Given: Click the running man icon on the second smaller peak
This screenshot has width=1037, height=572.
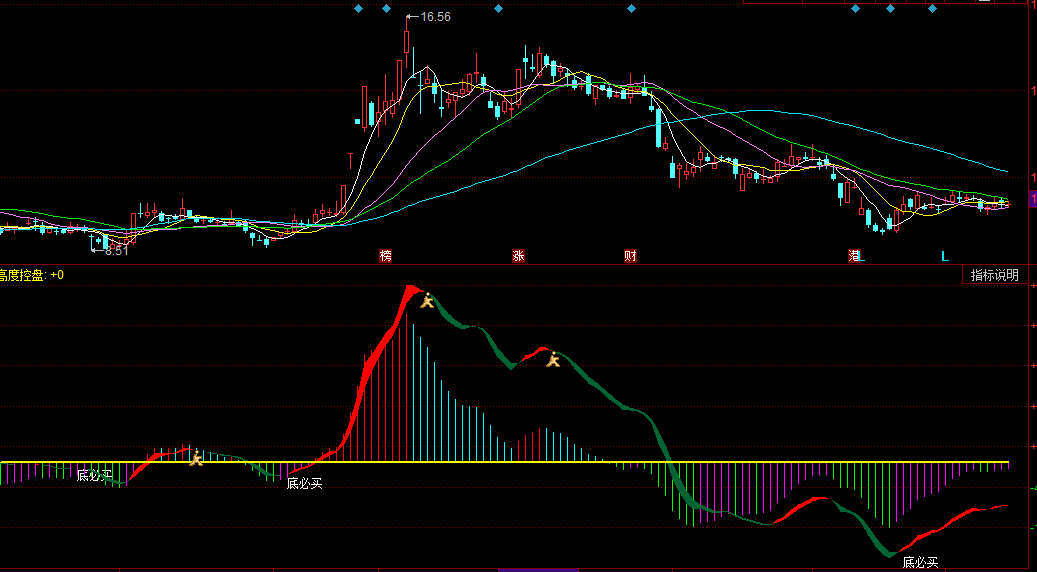Looking at the screenshot, I should point(553,359).
